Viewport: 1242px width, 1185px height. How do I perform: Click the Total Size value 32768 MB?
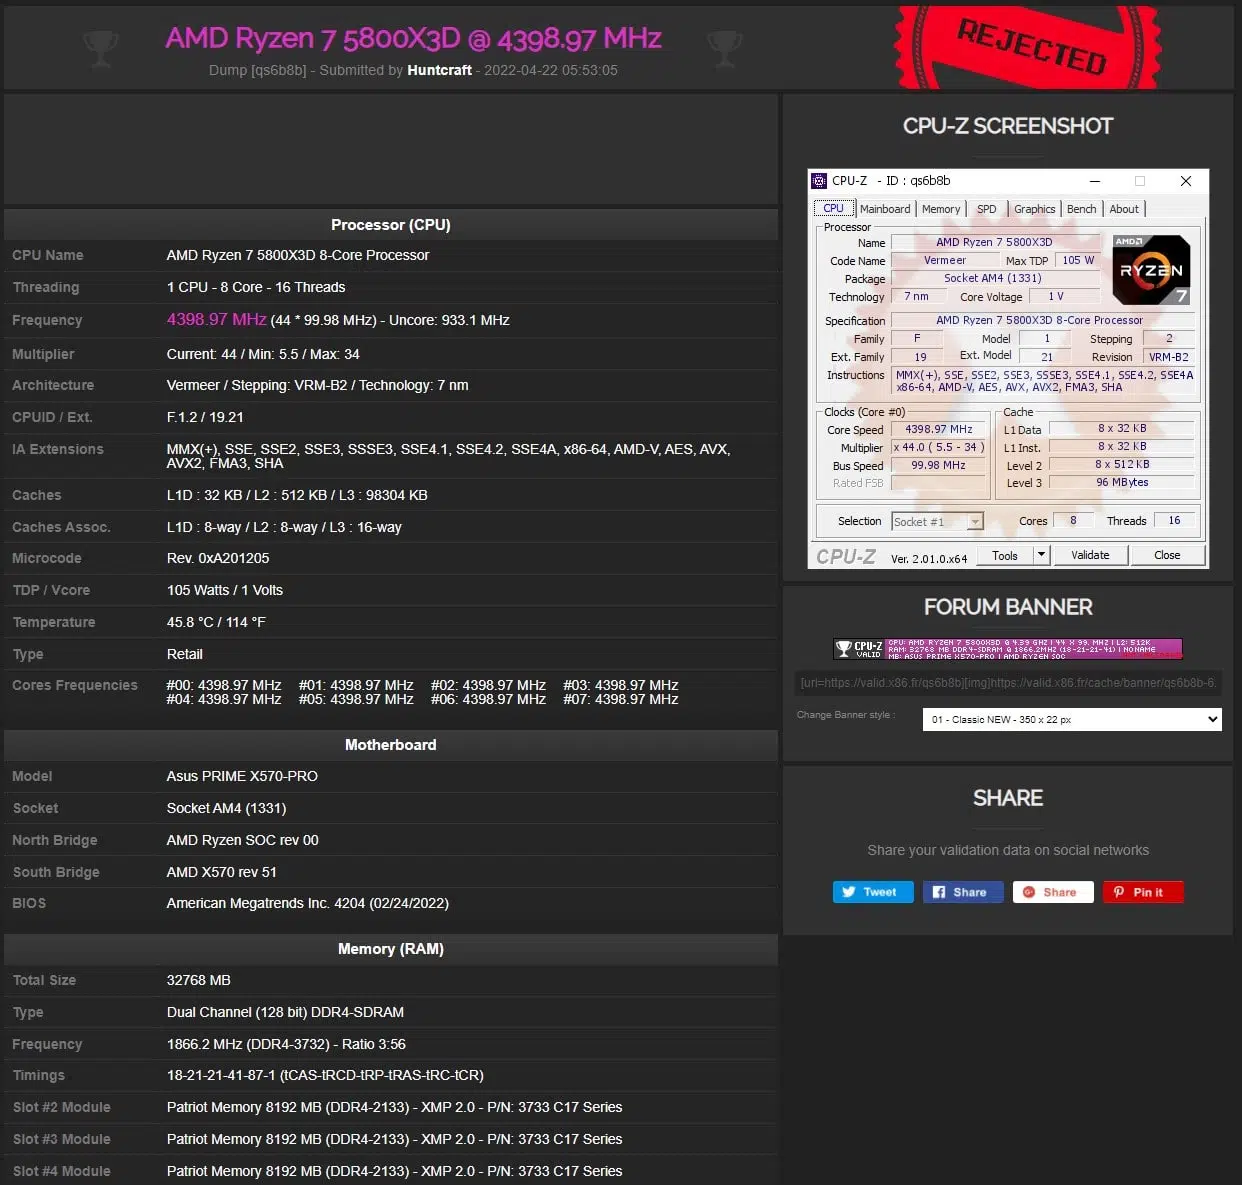(x=199, y=980)
